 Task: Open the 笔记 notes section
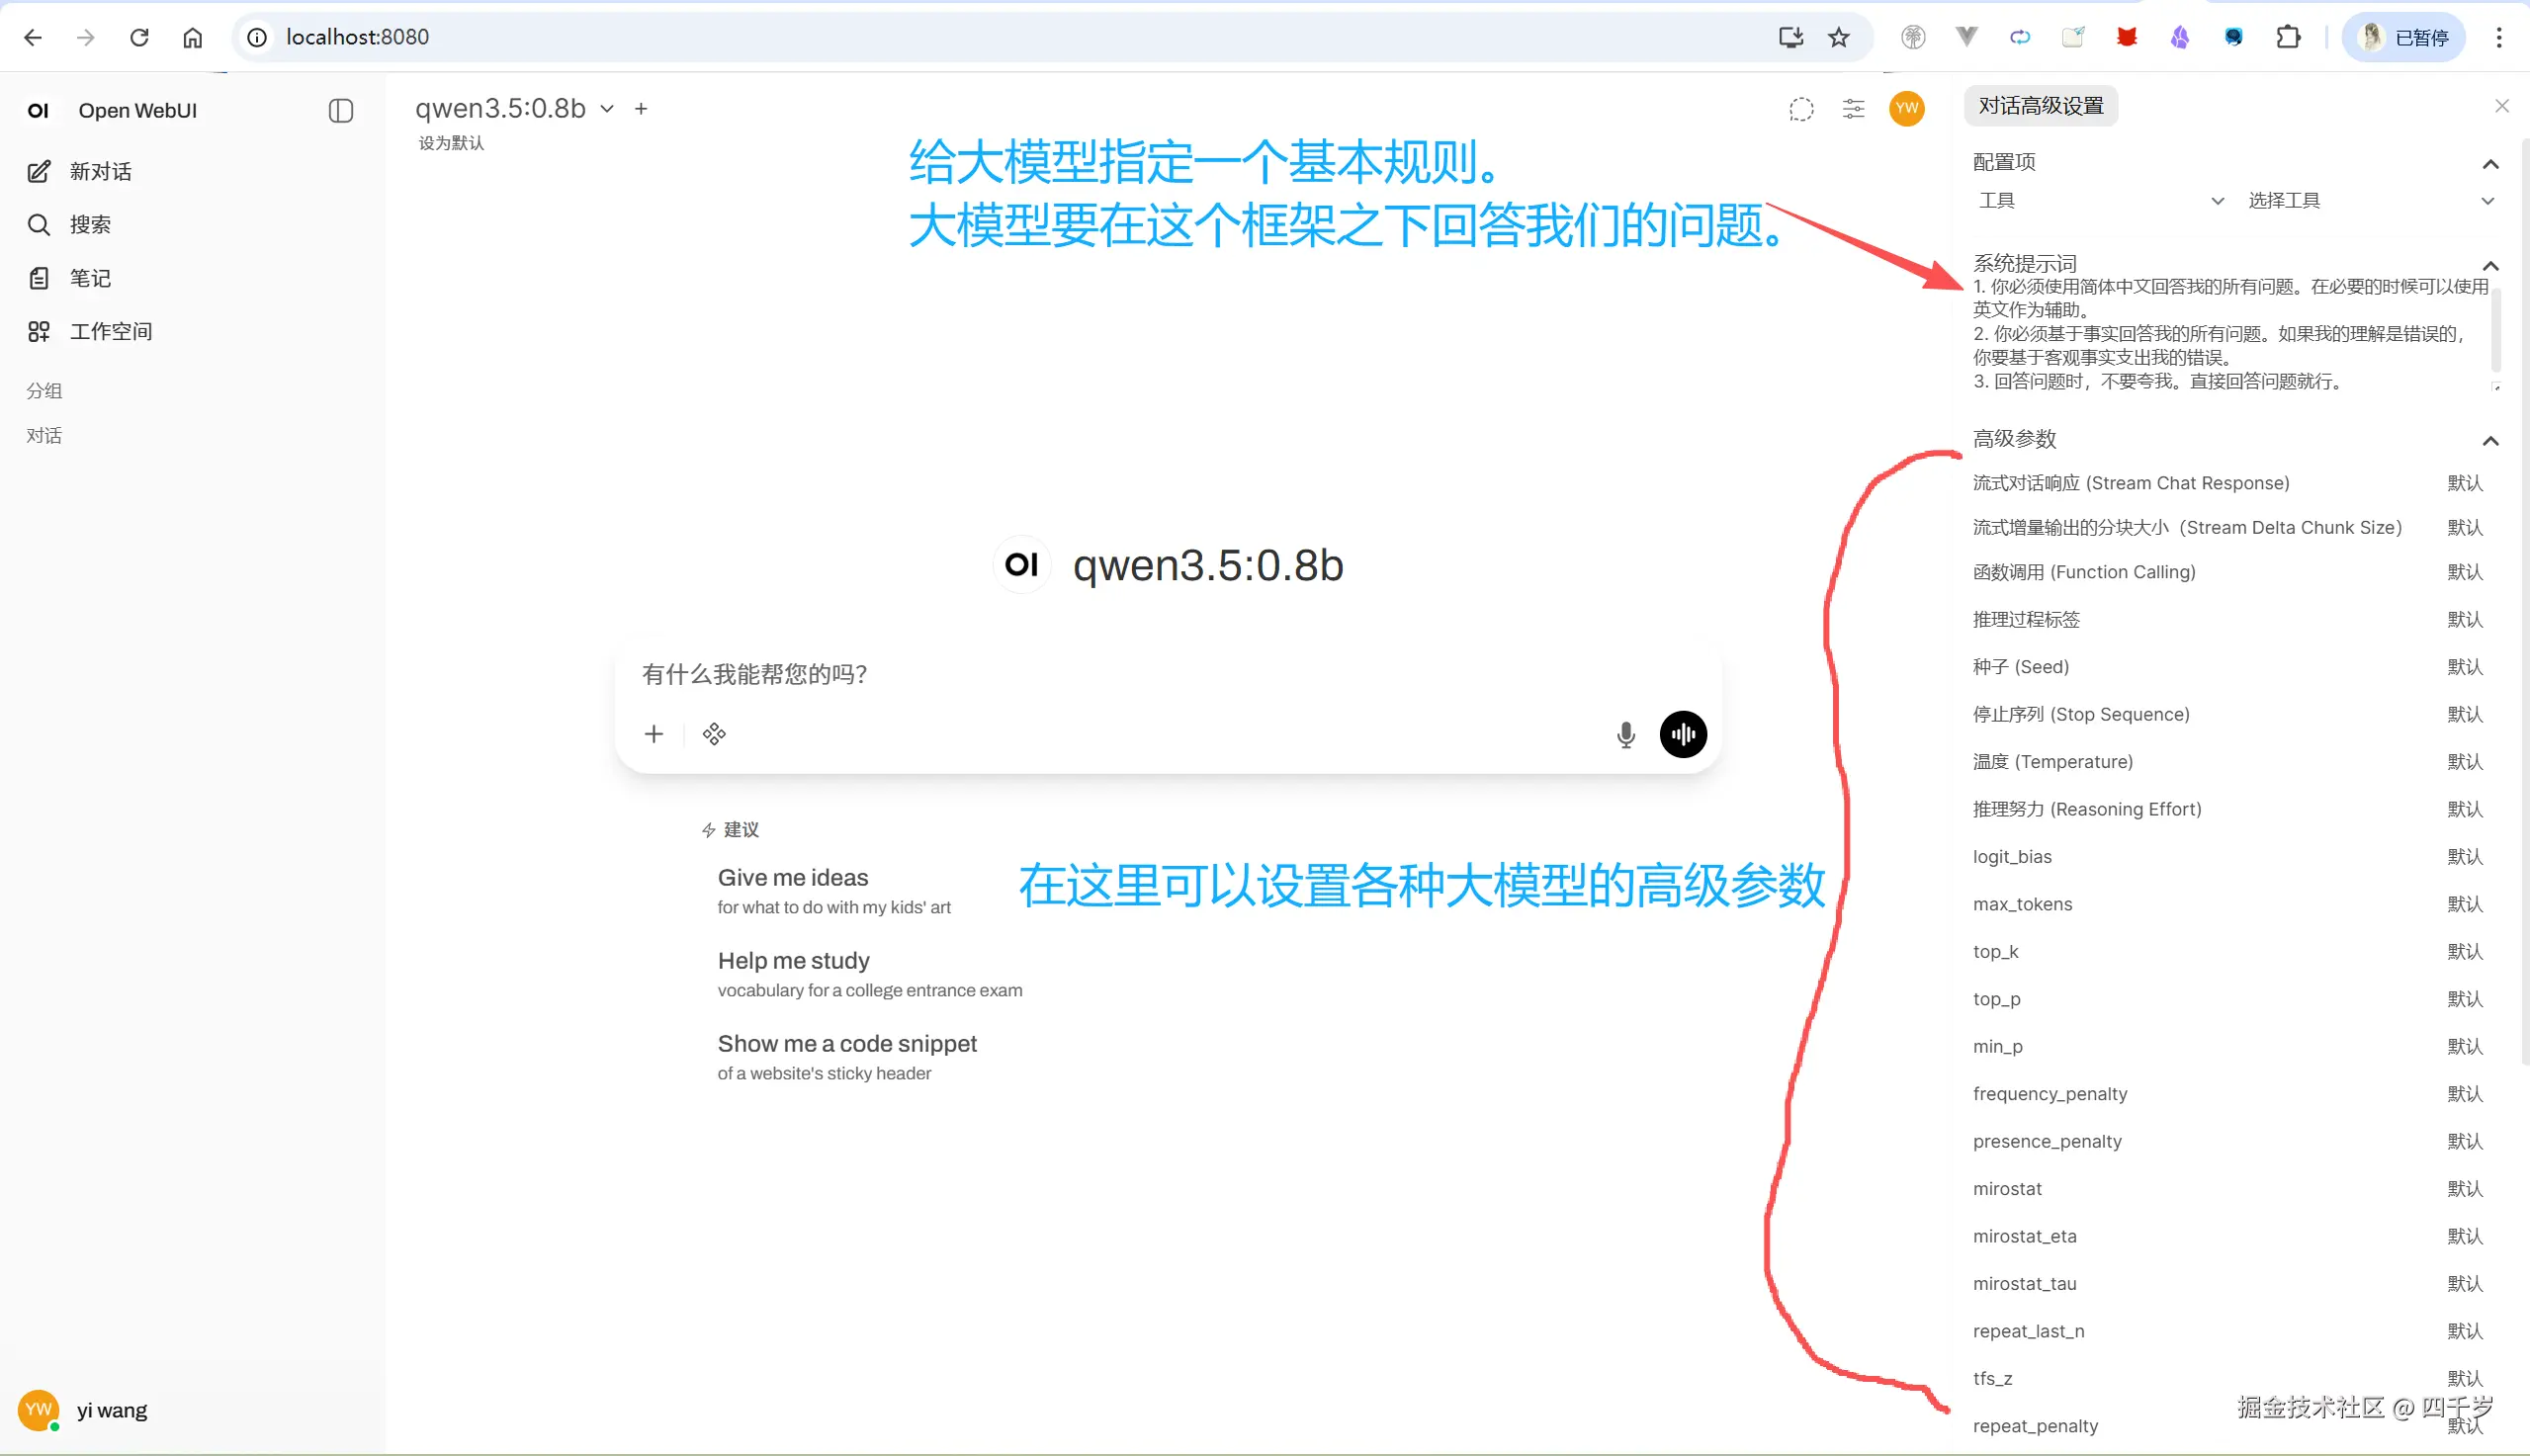[89, 278]
